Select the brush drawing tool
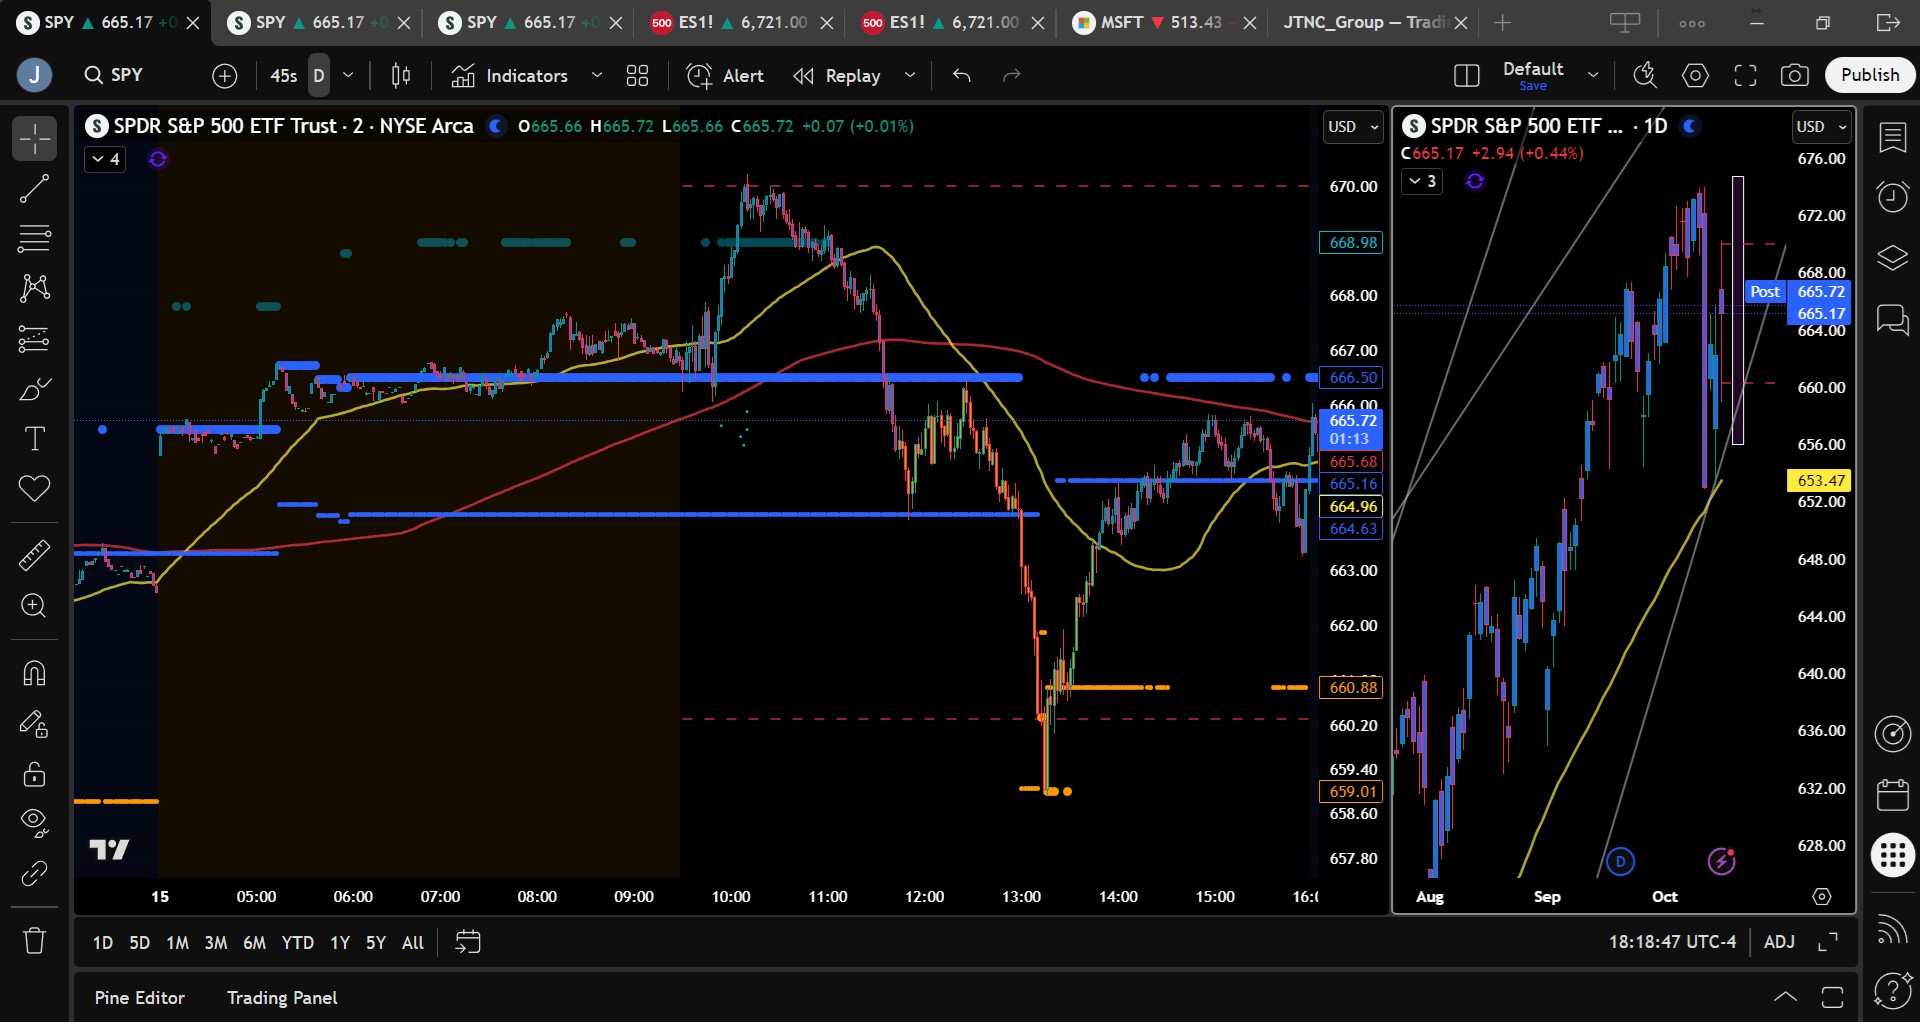This screenshot has height=1025, width=1920. point(34,389)
